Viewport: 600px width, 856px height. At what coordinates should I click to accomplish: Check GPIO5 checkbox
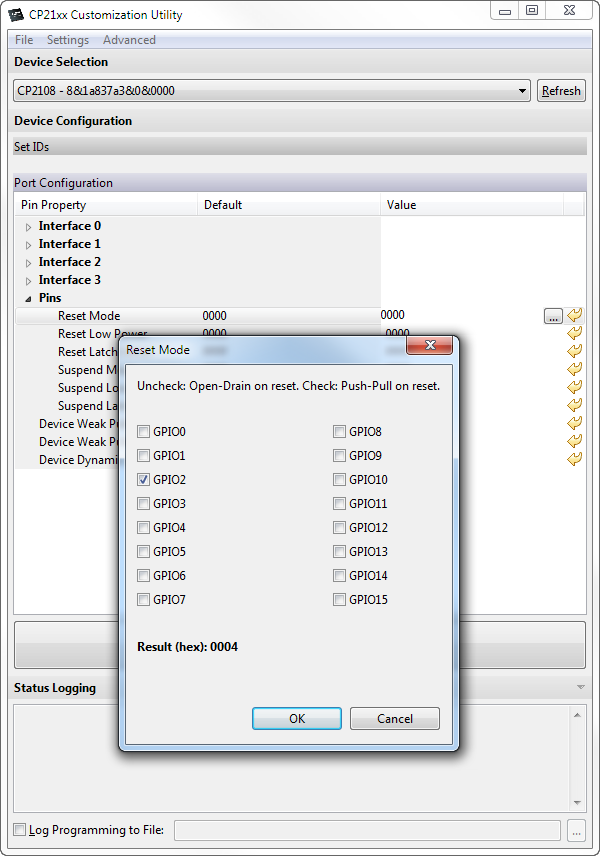coord(144,552)
